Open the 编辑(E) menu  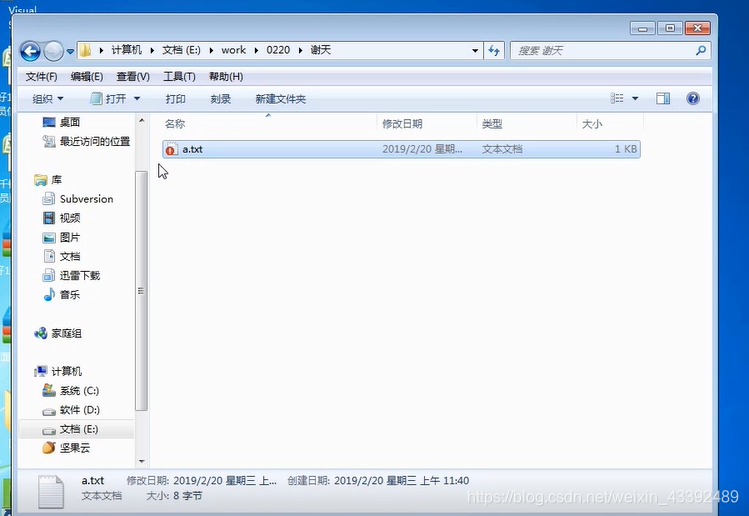86,76
